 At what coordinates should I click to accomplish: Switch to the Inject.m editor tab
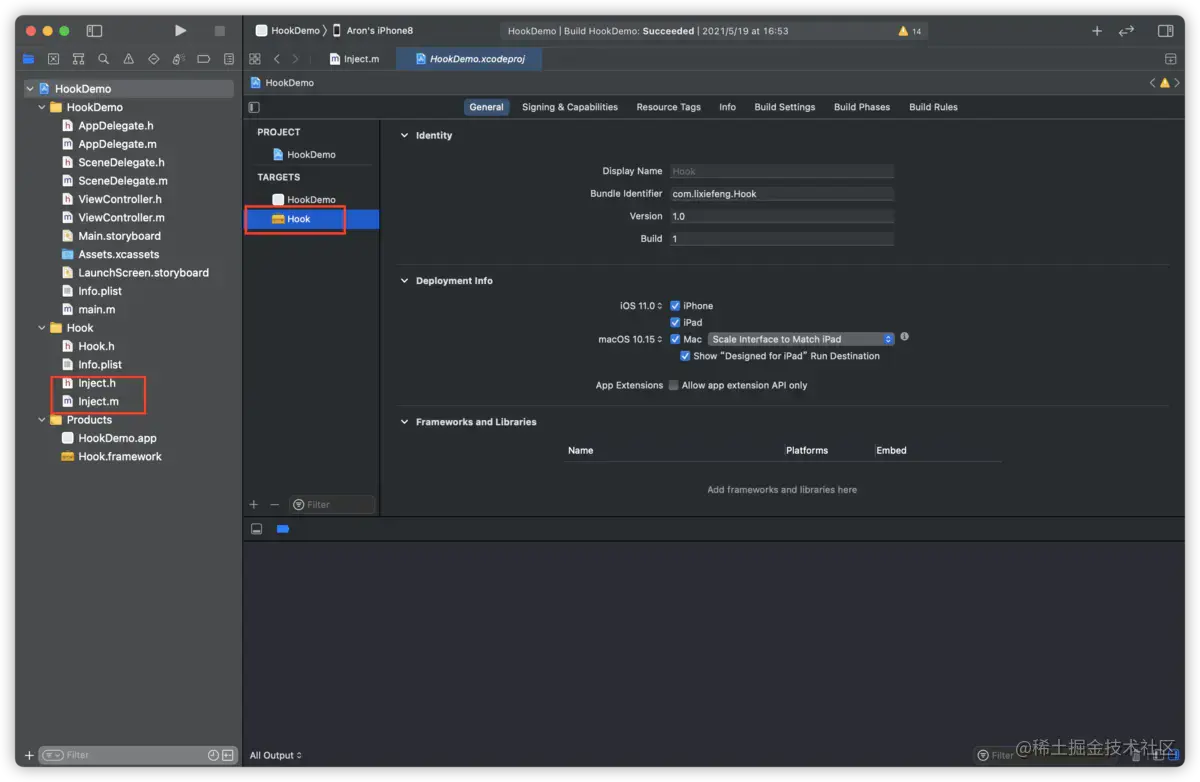[355, 59]
